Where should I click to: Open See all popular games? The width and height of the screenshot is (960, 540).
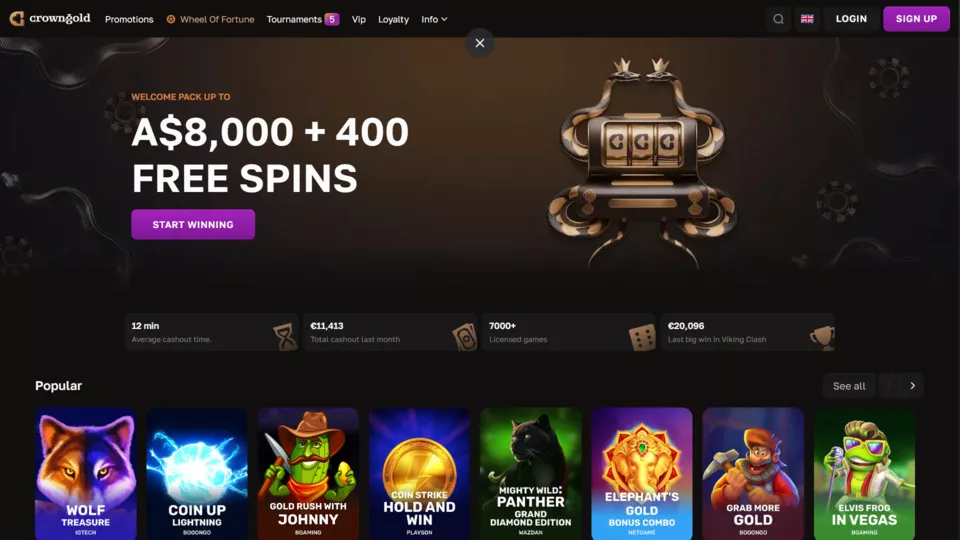pos(849,386)
